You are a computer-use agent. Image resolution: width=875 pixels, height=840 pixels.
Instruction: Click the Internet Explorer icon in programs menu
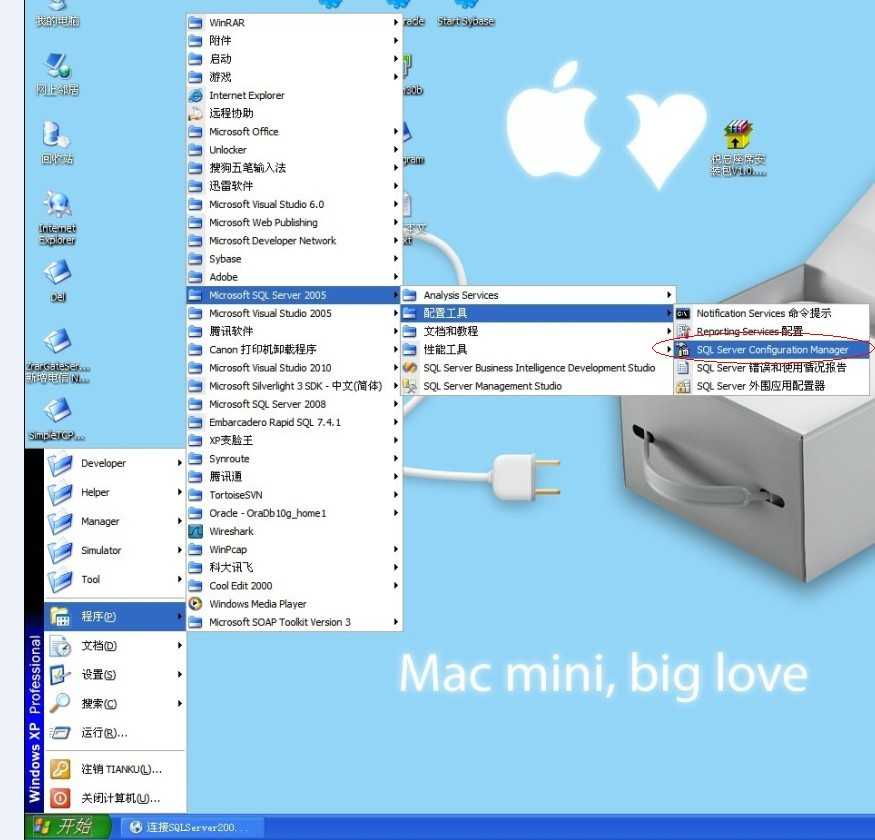195,95
